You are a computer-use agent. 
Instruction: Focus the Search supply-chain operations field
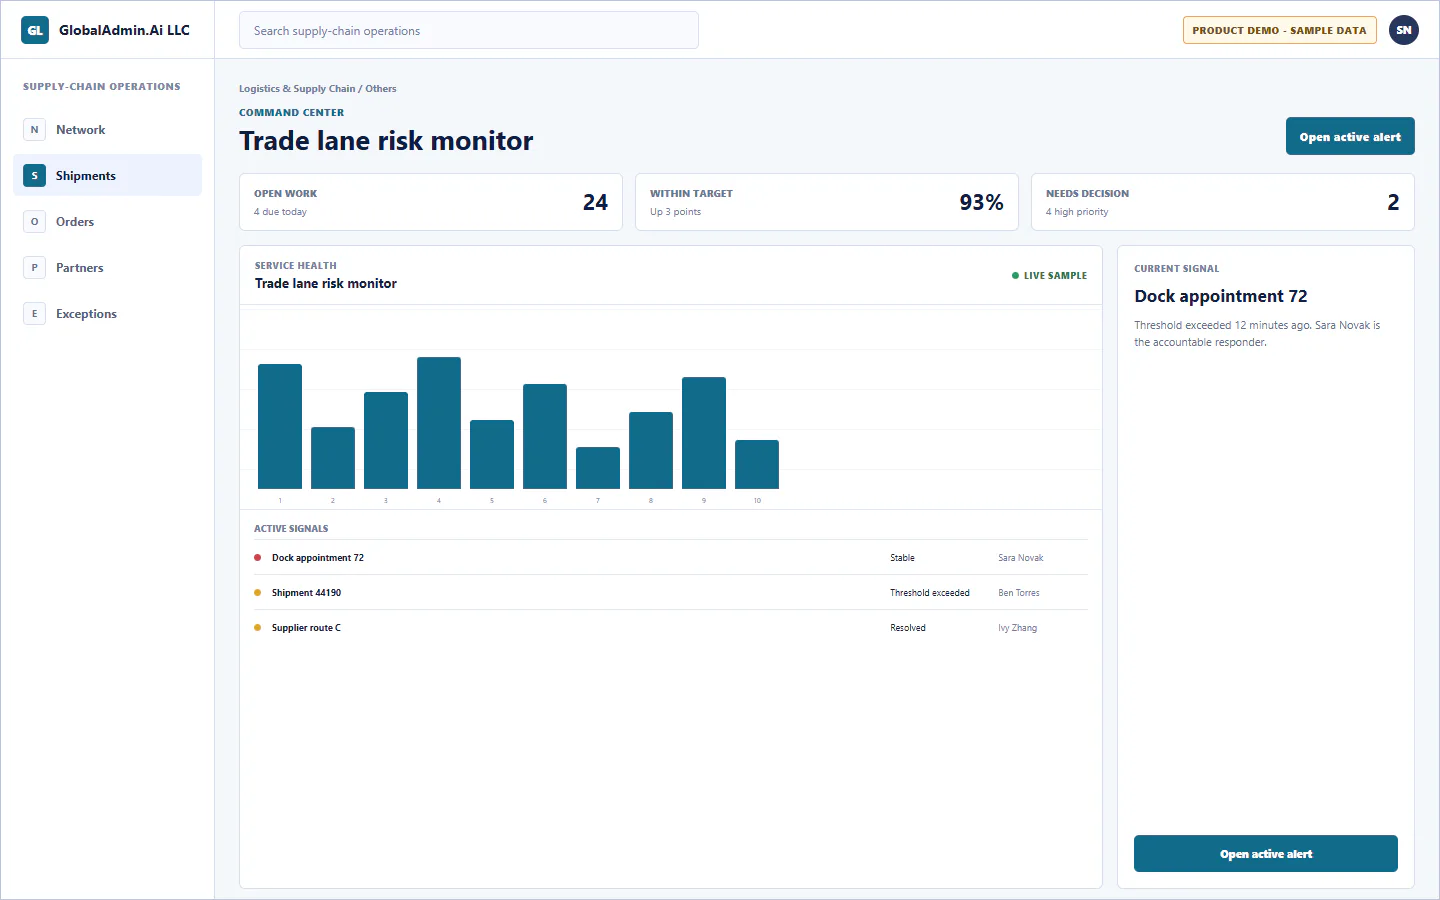pyautogui.click(x=469, y=30)
